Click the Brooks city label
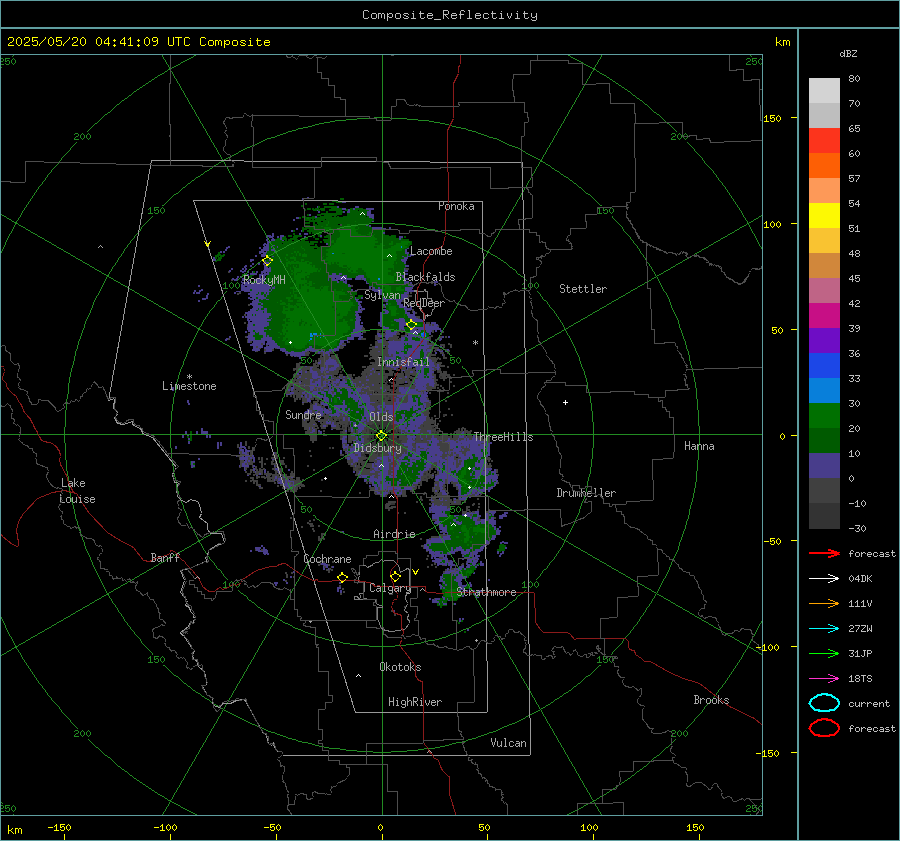This screenshot has height=841, width=900. [711, 700]
